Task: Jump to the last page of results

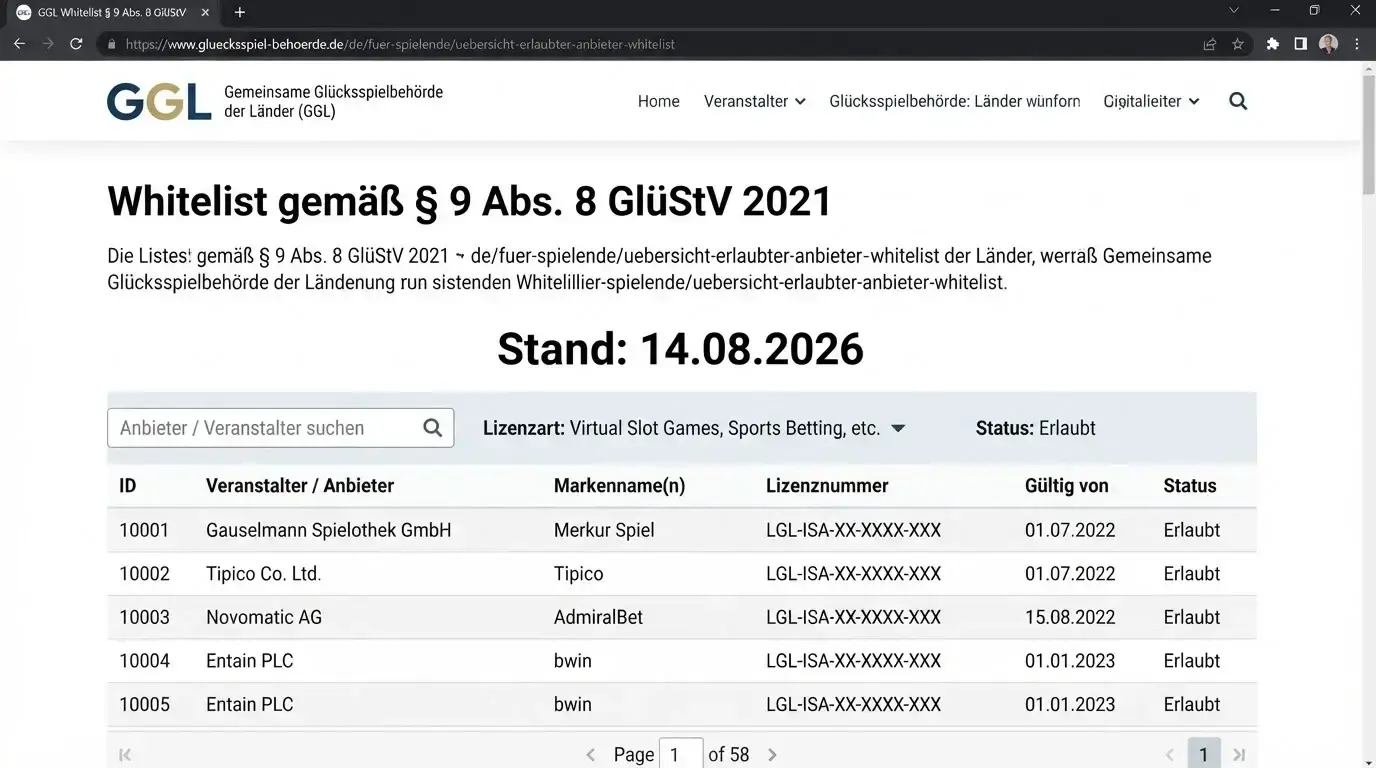Action: pyautogui.click(x=1239, y=755)
